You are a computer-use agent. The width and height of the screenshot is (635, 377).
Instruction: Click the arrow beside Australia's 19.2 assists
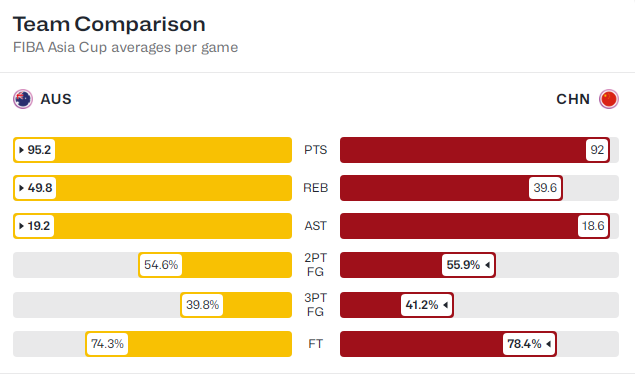(x=21, y=226)
